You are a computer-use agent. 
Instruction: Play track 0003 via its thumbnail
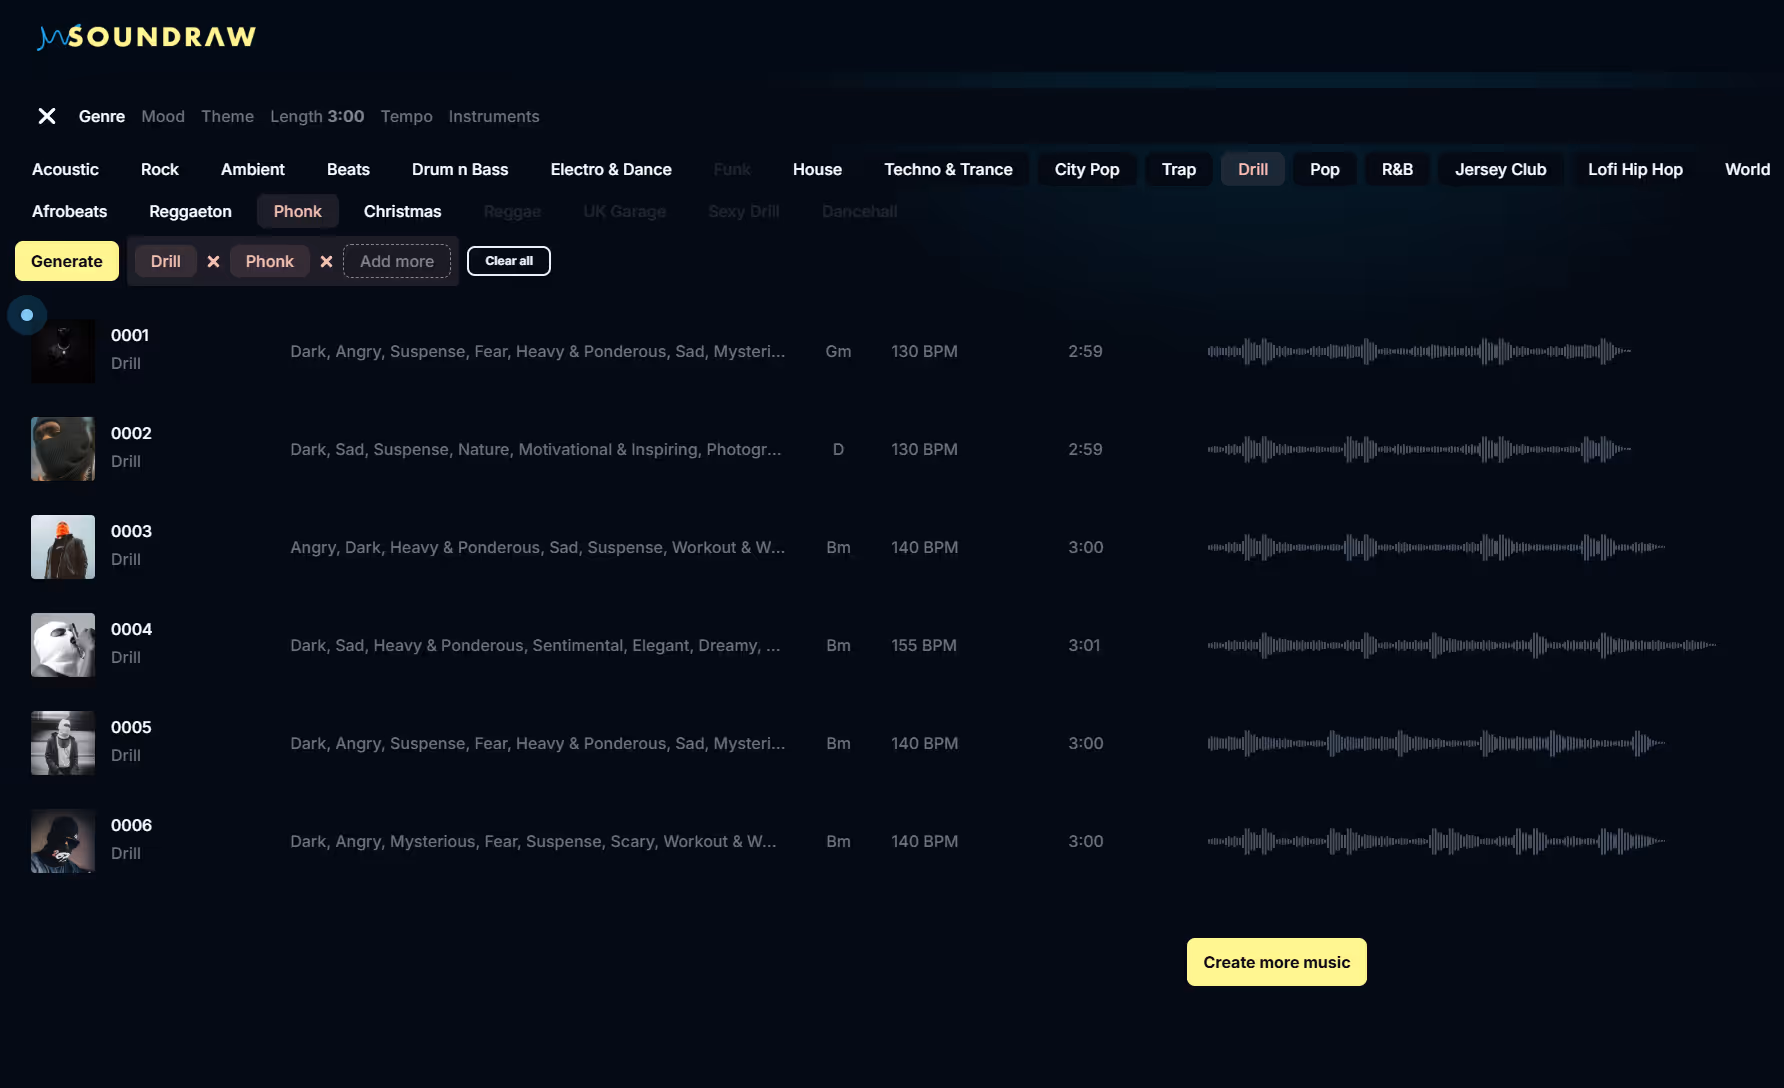[x=63, y=547]
